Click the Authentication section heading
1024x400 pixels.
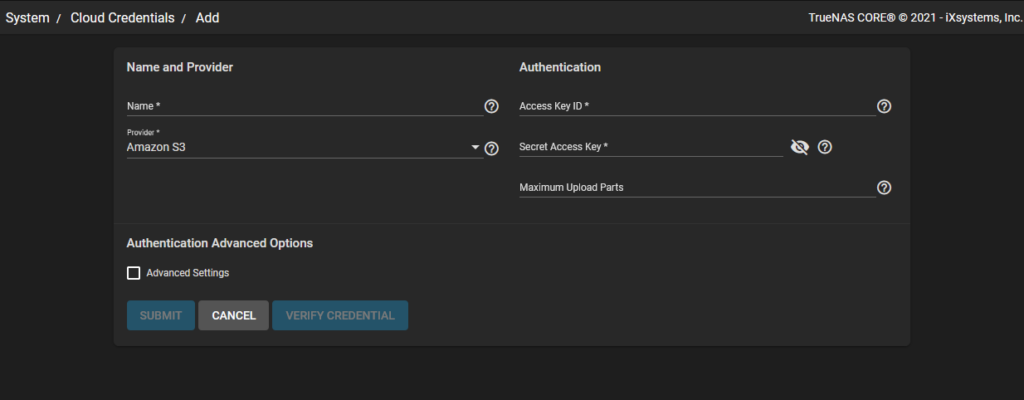560,67
